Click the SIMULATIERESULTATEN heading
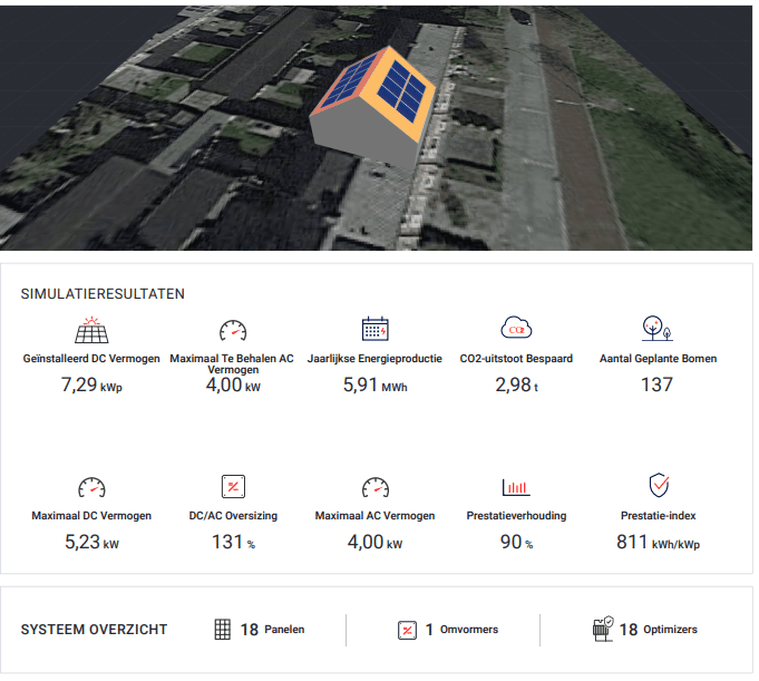This screenshot has width=759, height=681. click(103, 294)
